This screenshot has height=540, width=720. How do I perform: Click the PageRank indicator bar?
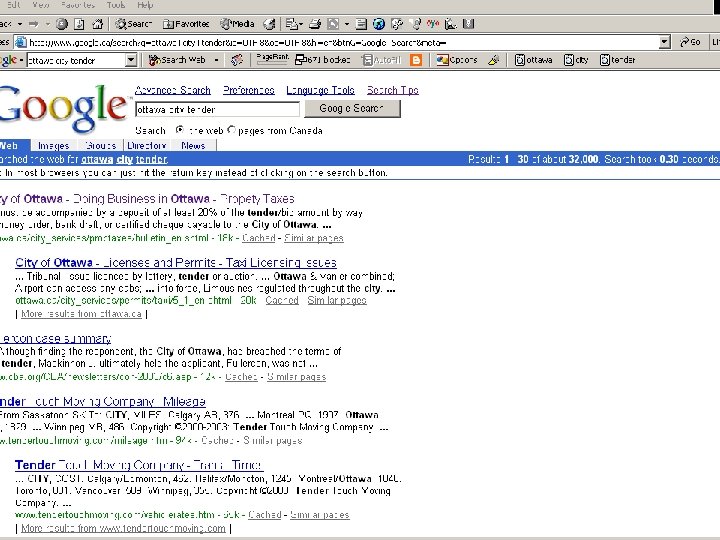272,59
